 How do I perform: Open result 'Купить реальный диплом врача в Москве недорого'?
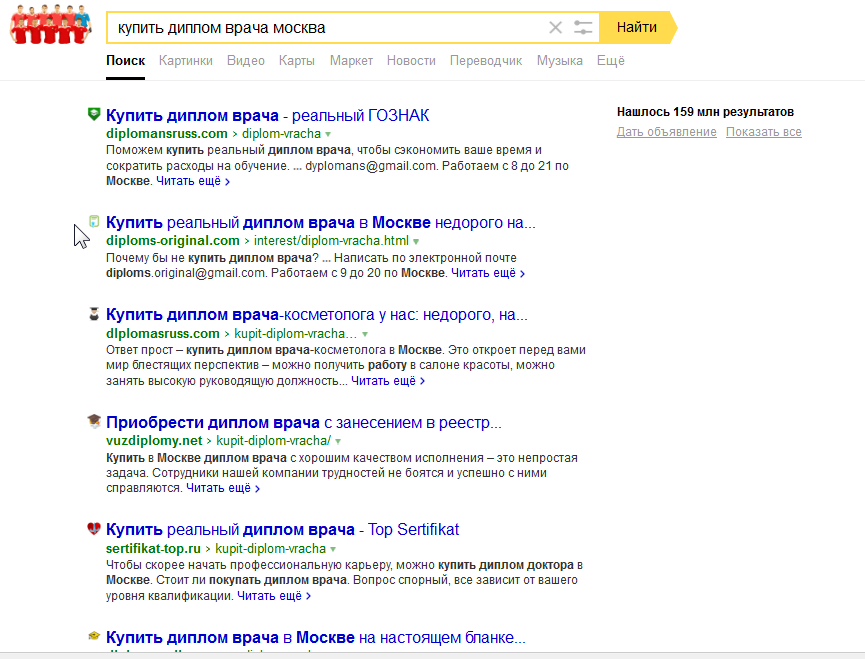click(x=321, y=222)
